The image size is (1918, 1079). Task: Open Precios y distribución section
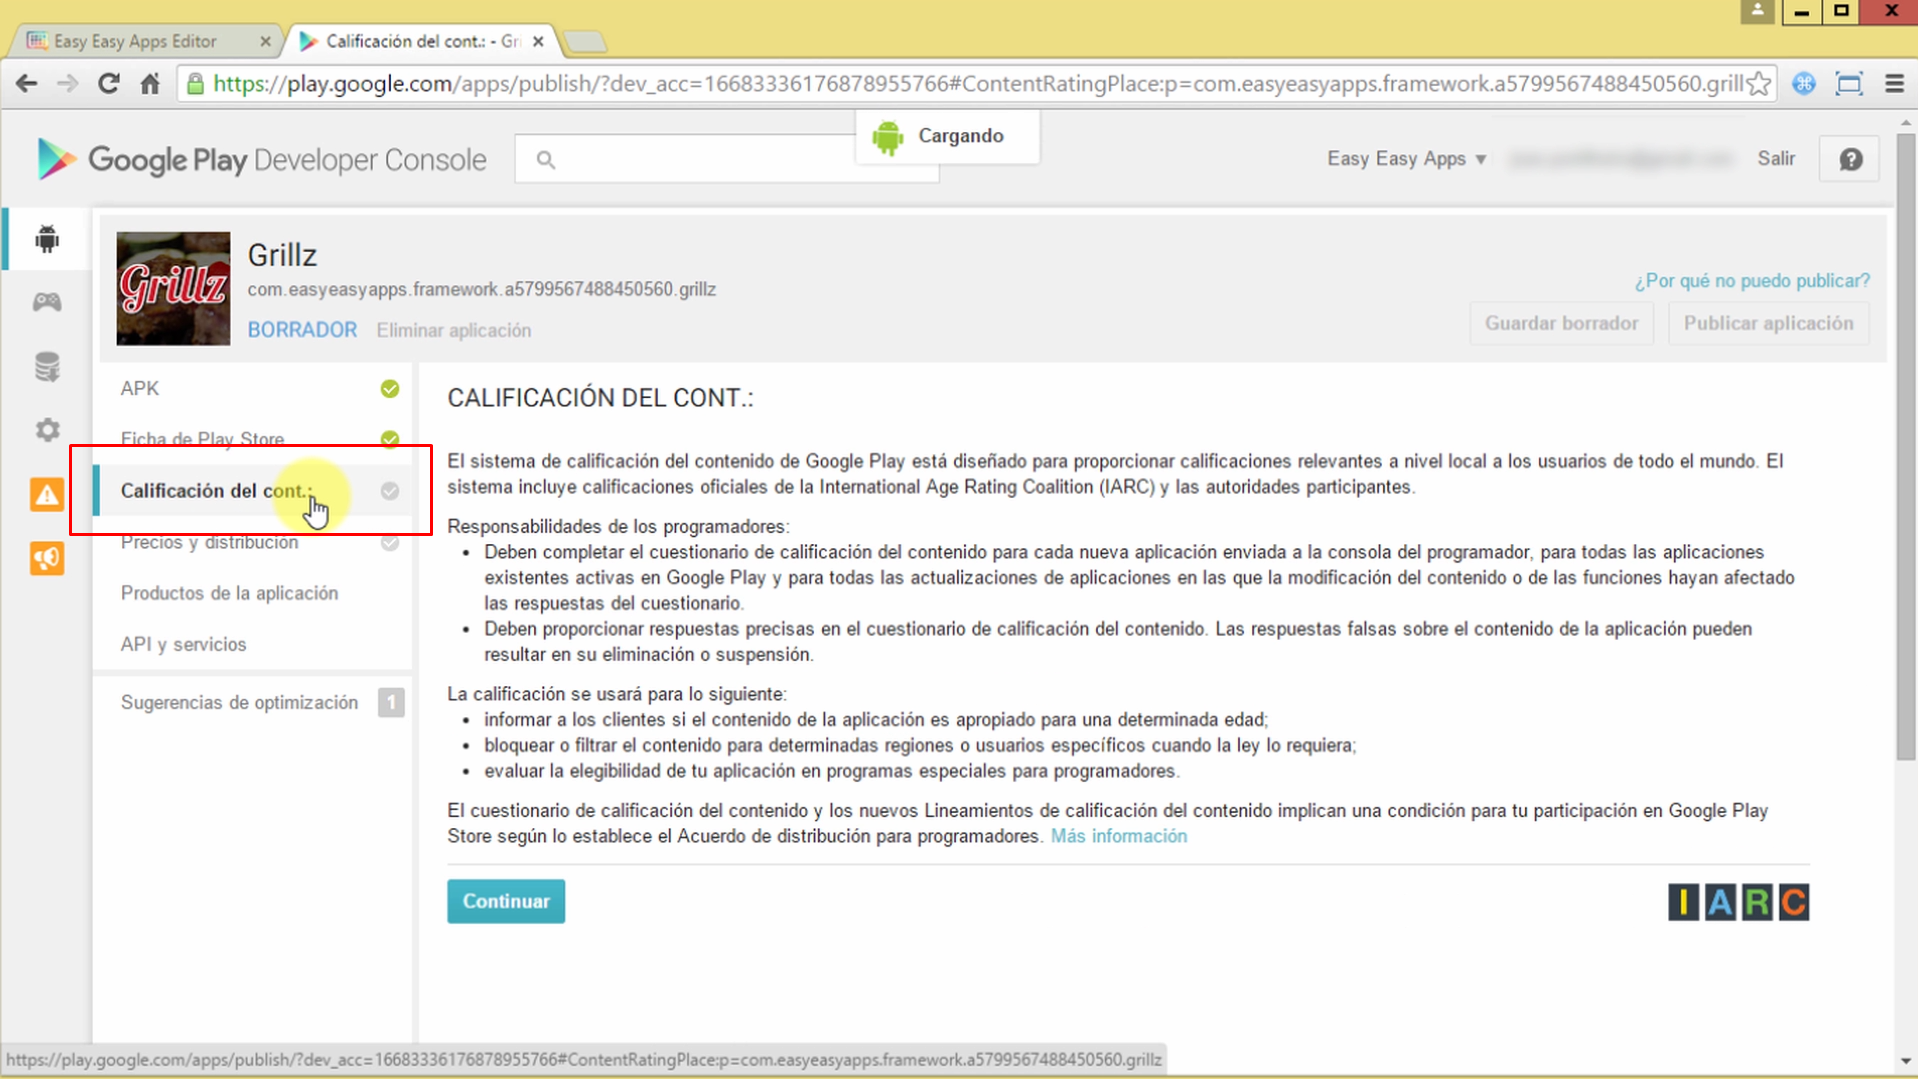click(x=252, y=542)
